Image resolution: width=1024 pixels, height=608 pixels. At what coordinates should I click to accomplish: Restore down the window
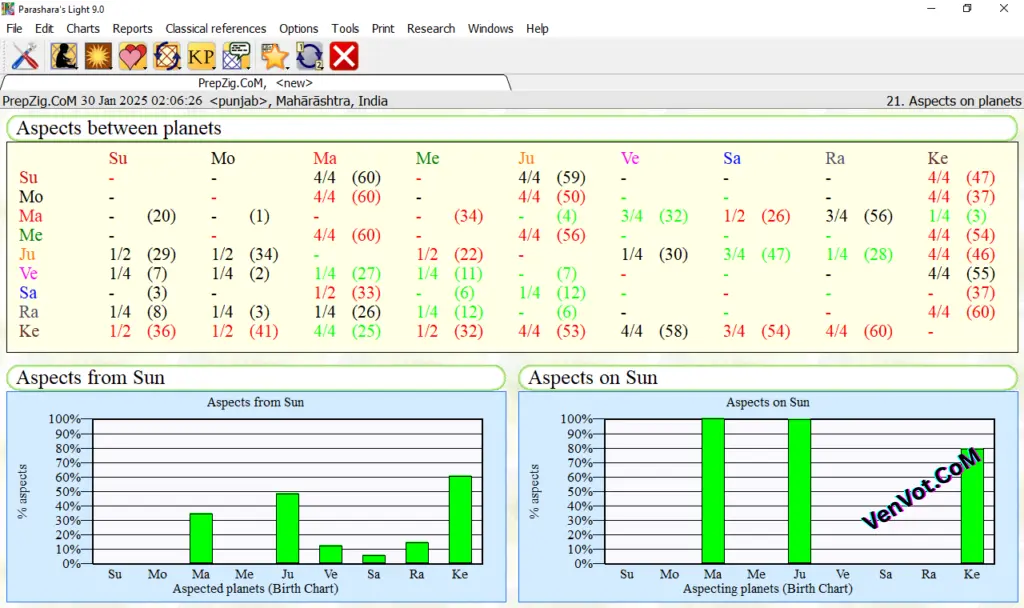click(x=967, y=8)
